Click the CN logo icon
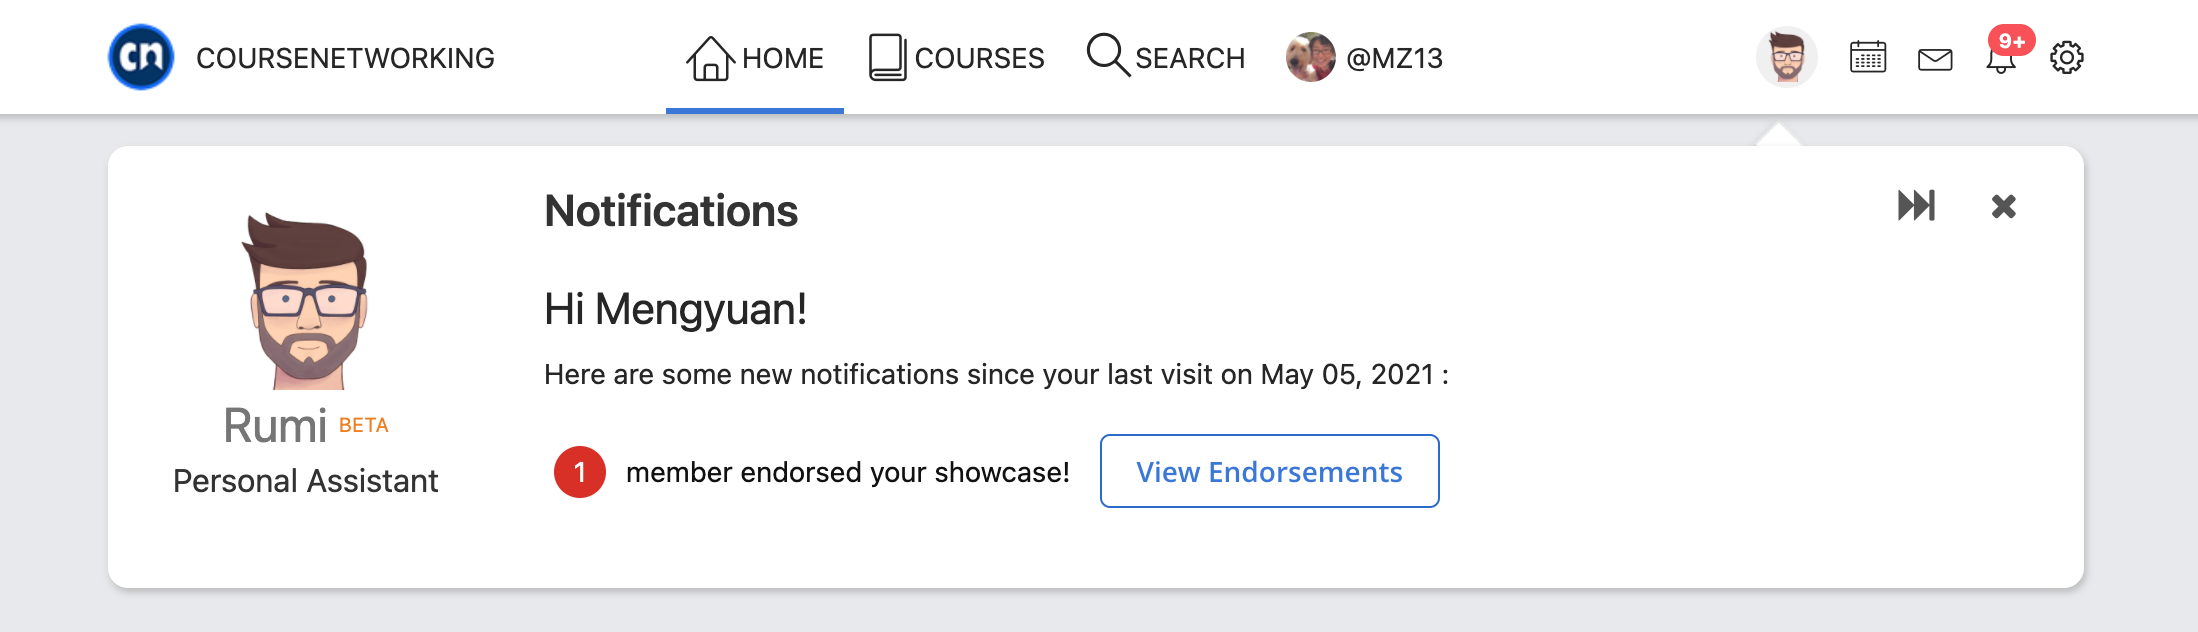The image size is (2198, 632). (141, 57)
